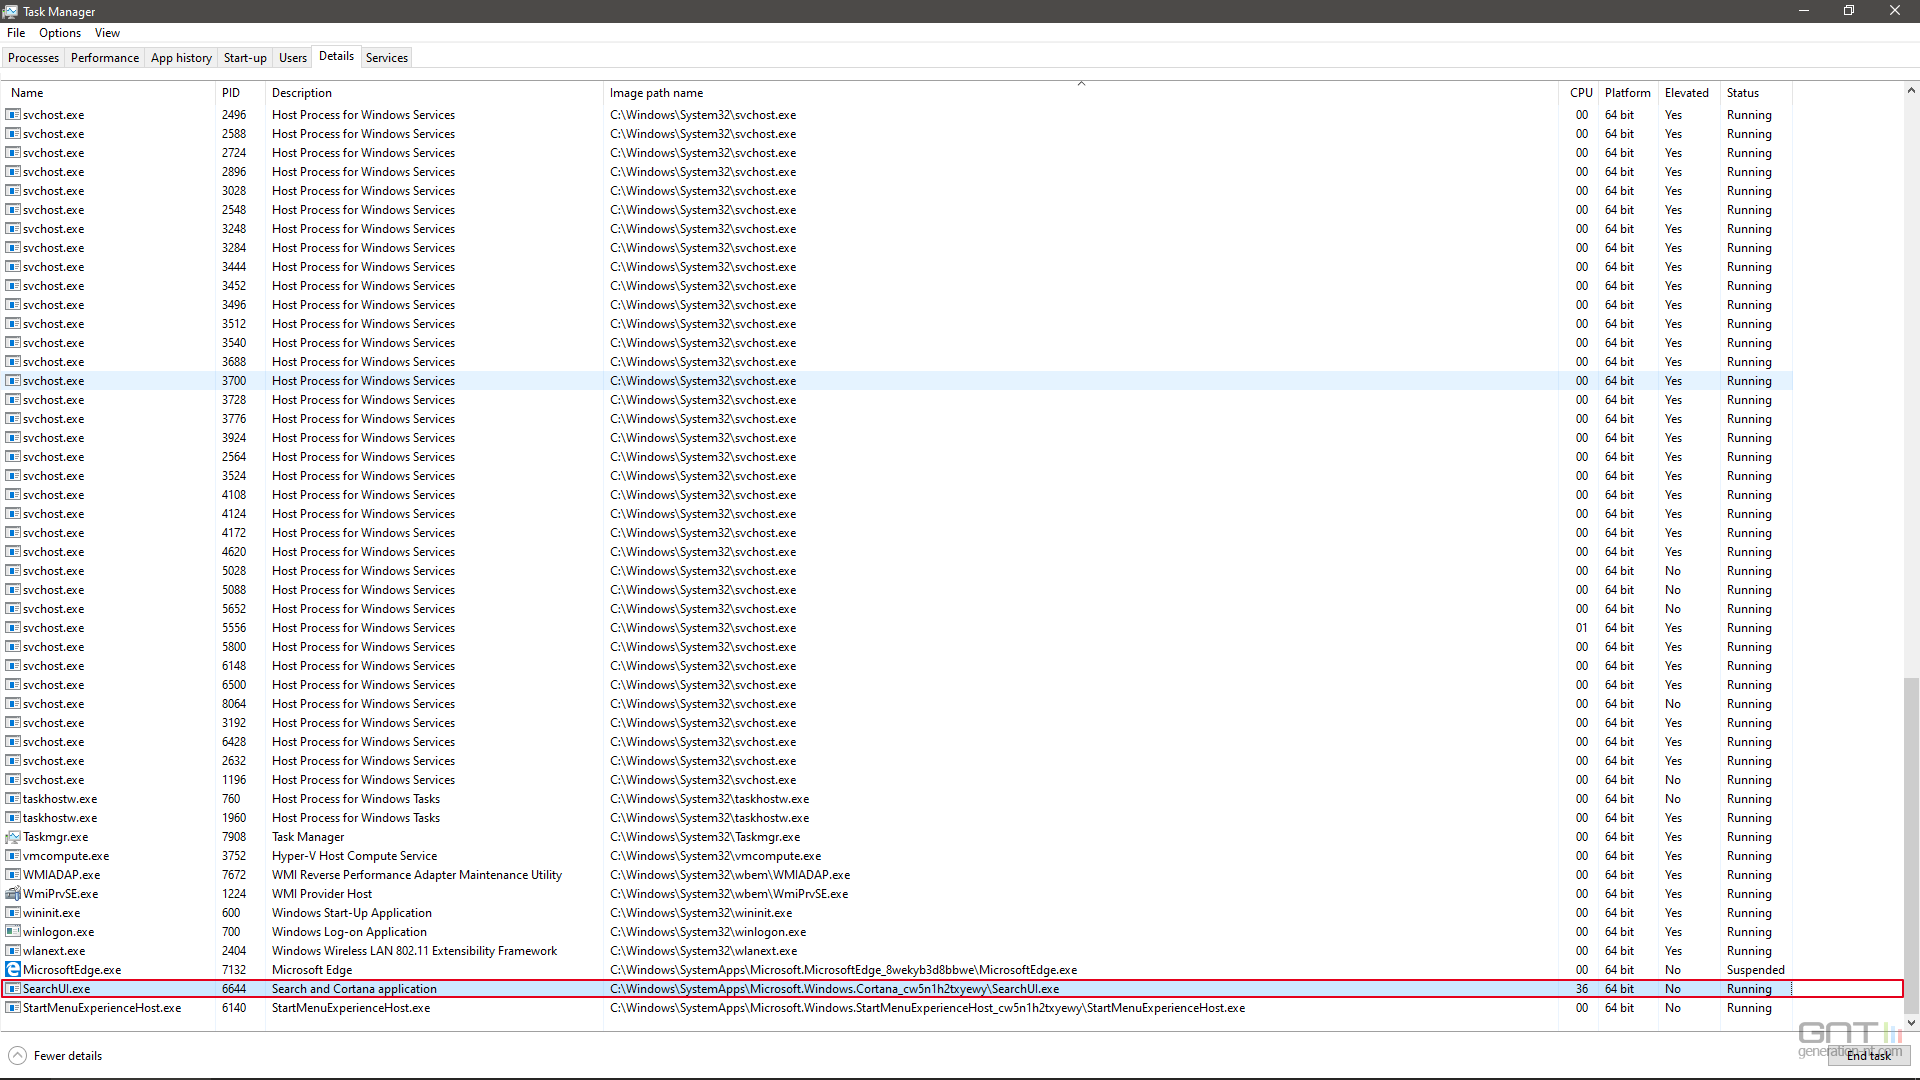Screen dimensions: 1920x1080
Task: Select the MicrosoftEdge.exe process name
Action: 72,970
